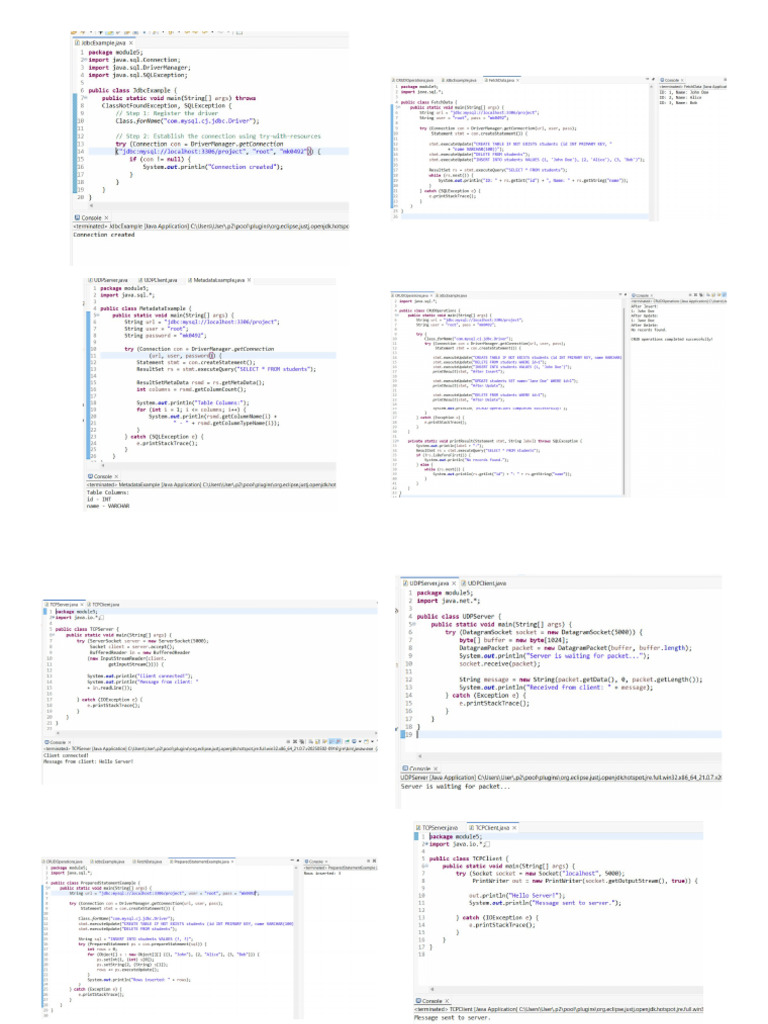
Task: Close Console view showing 'Message sent to server.'
Action: click(x=448, y=1001)
